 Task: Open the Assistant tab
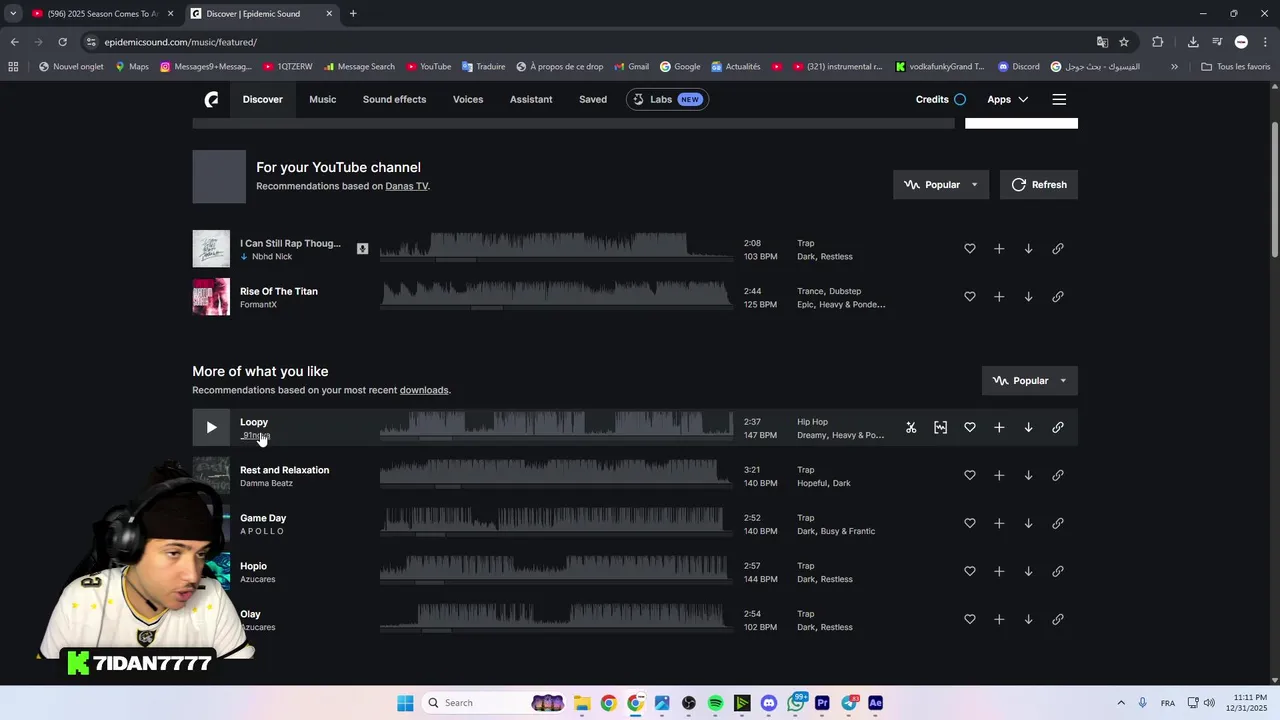(x=531, y=99)
